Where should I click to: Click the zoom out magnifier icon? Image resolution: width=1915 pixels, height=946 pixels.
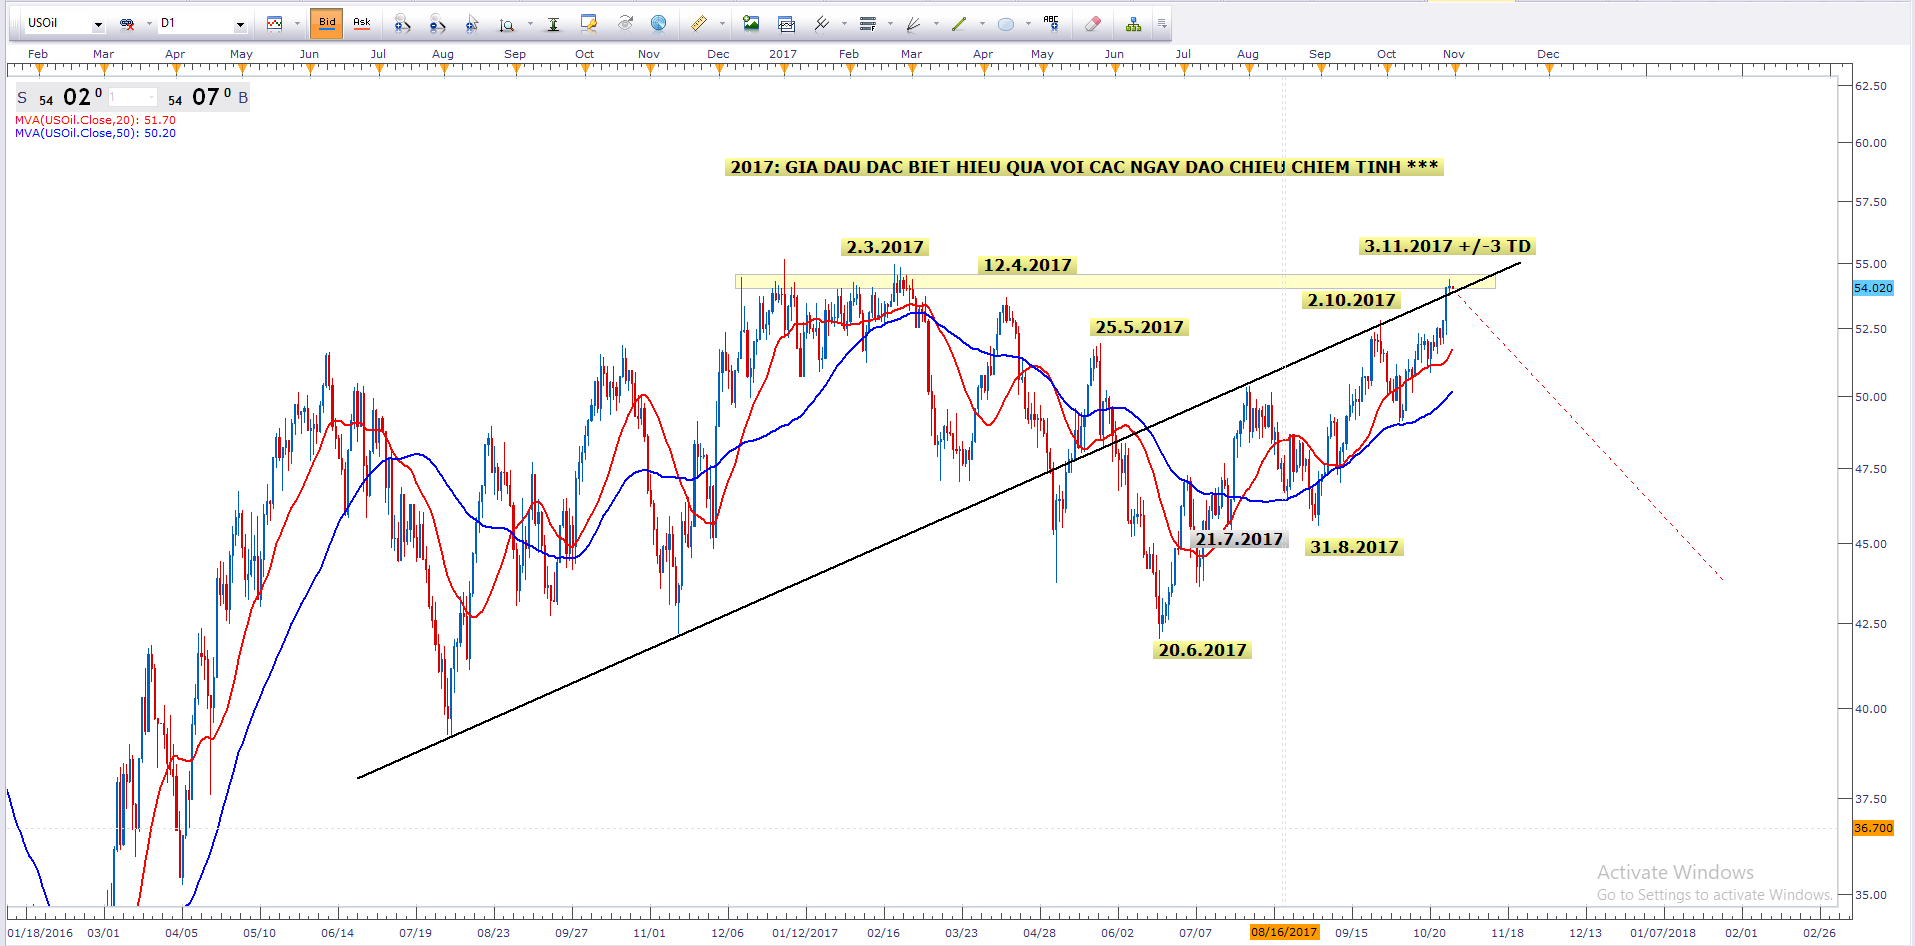[437, 23]
